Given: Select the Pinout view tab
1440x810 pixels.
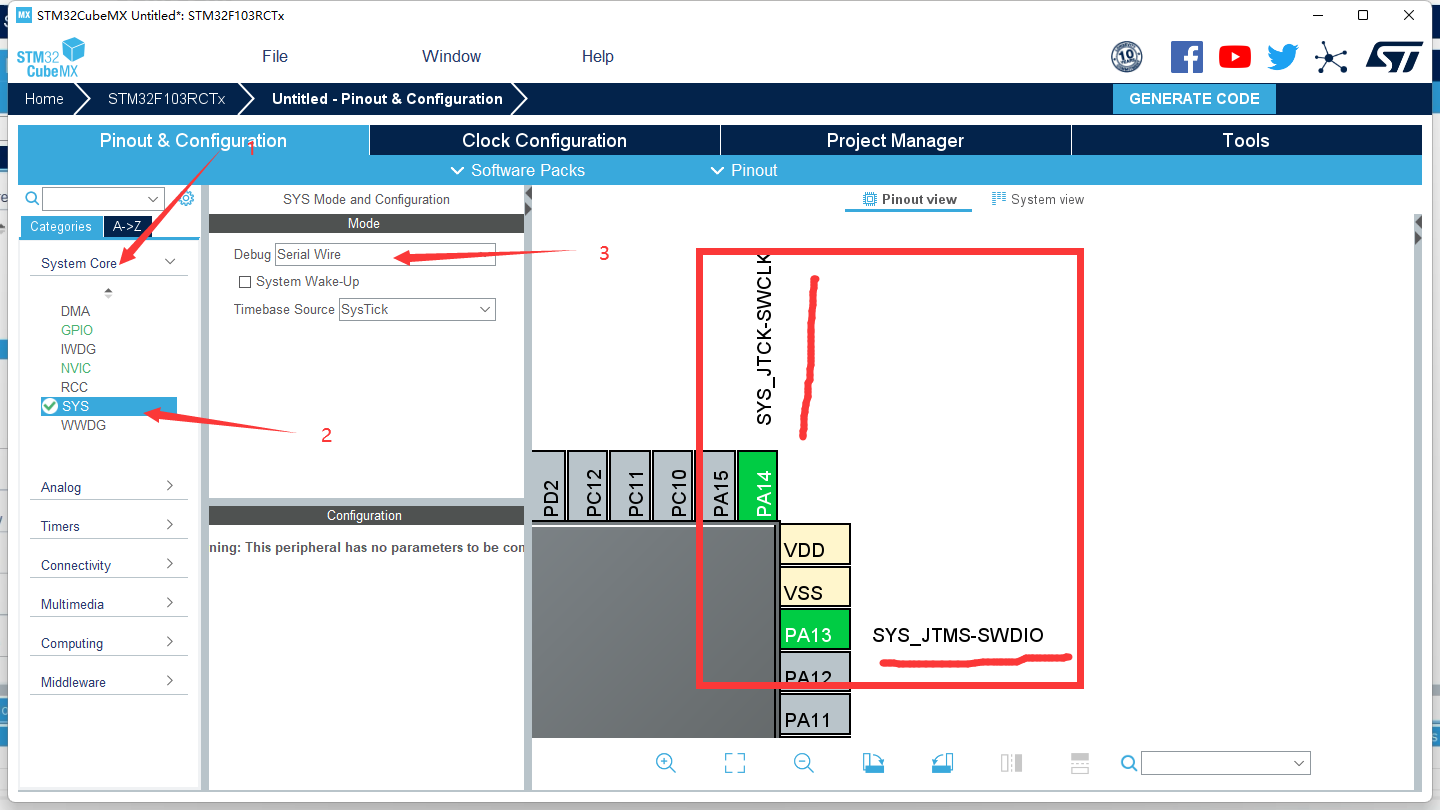Looking at the screenshot, I should tap(909, 199).
